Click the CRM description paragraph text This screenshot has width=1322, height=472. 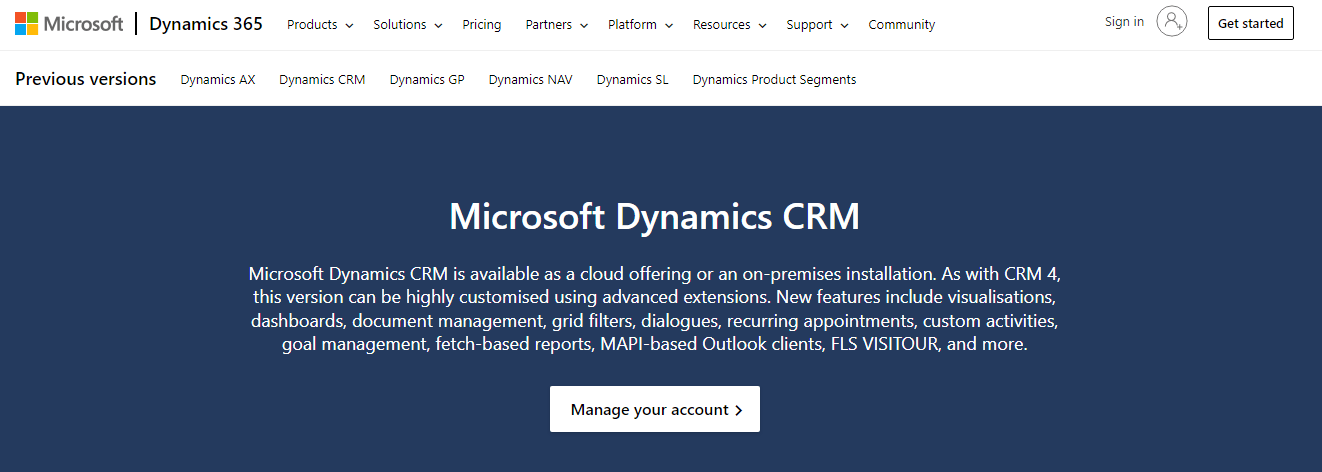(654, 308)
